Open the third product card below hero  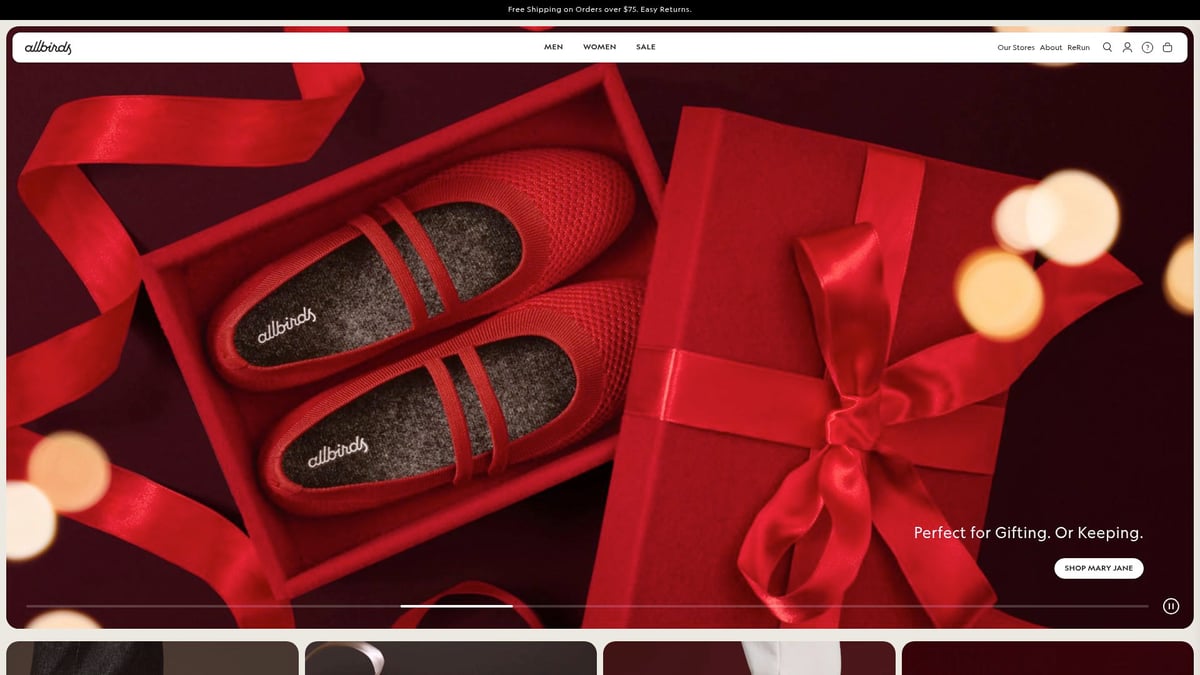[749, 658]
